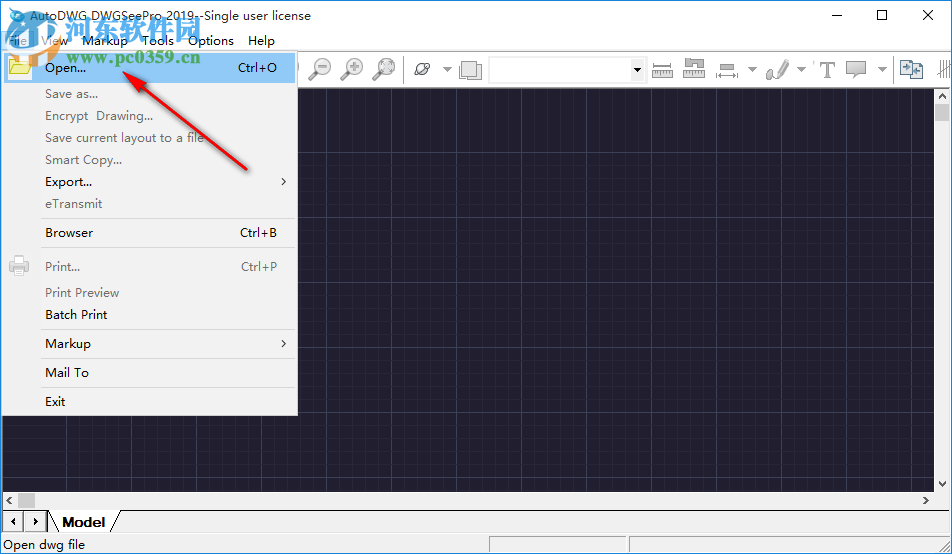The image size is (952, 554).
Task: Expand the callout tool dropdown arrow
Action: [x=882, y=69]
